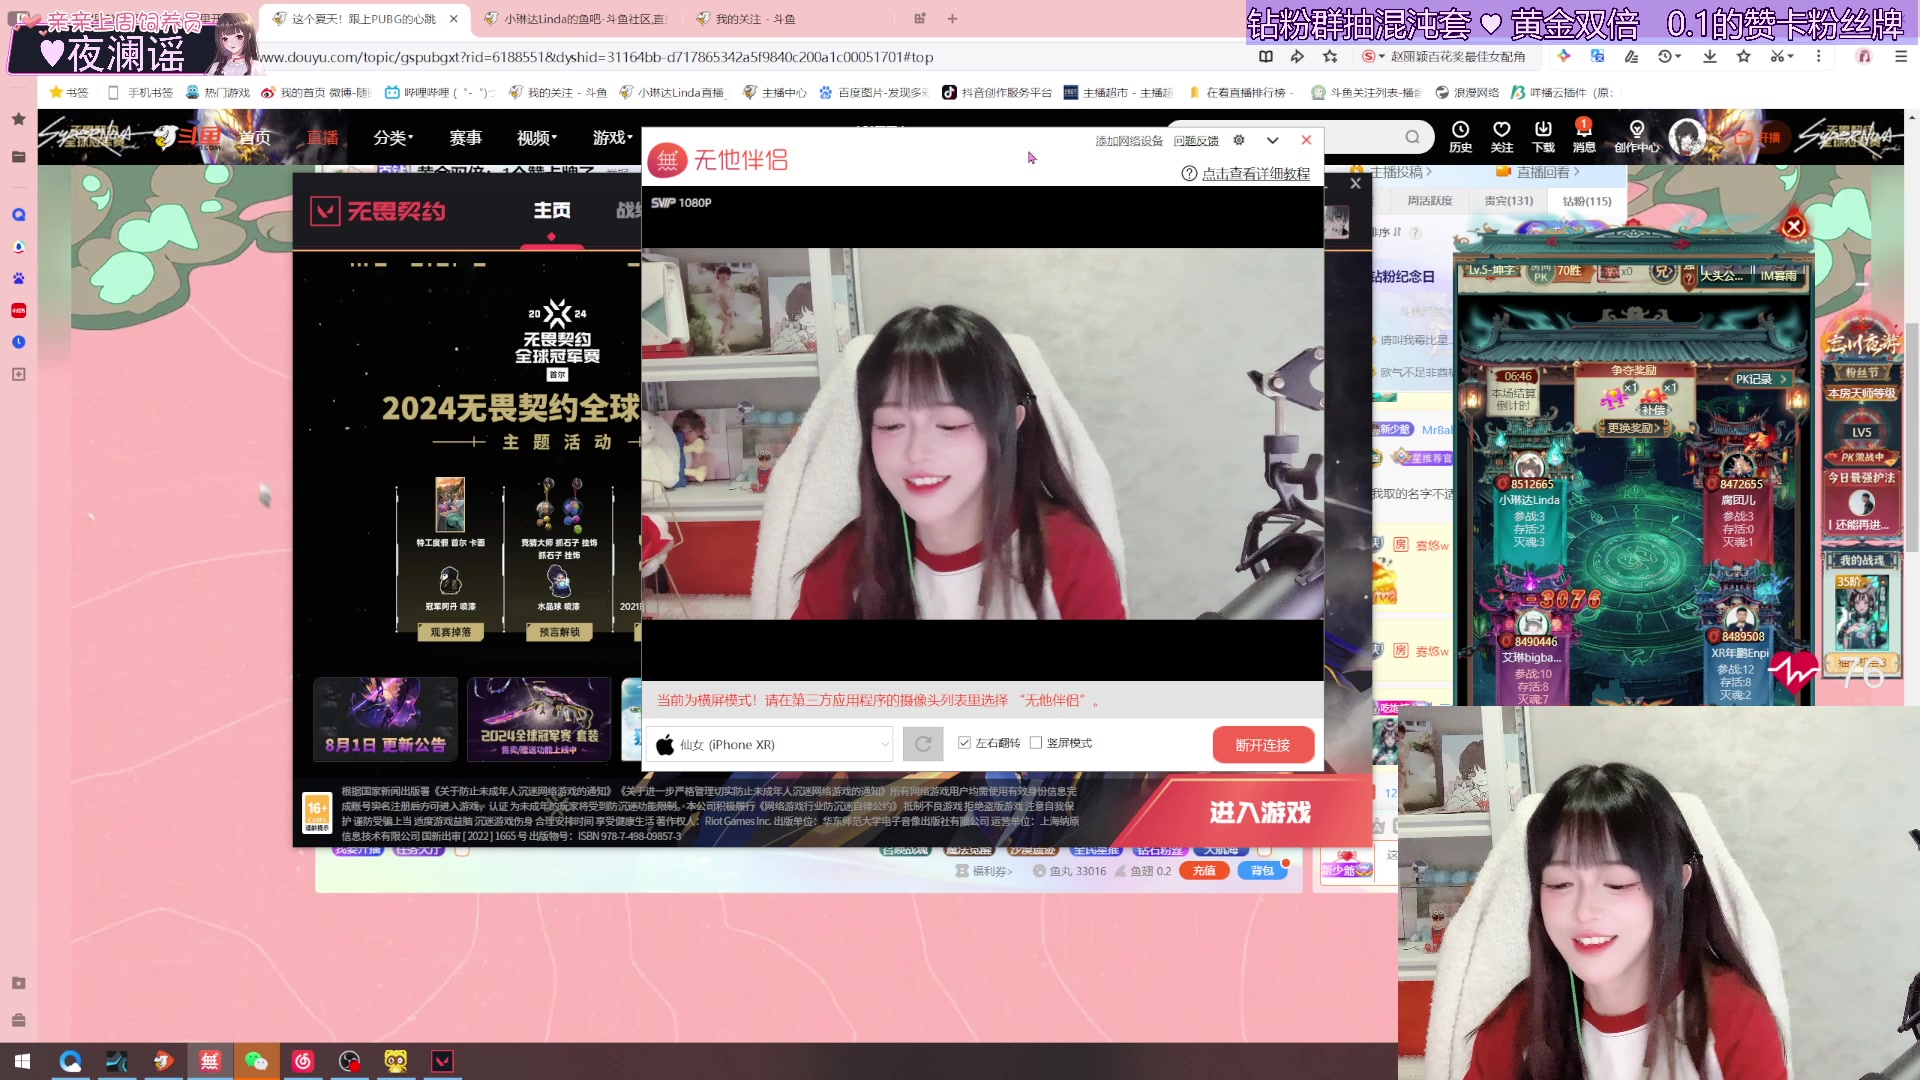Click question mark help icon in 无他伴侣
Screen dimensions: 1920x1080
1189,173
